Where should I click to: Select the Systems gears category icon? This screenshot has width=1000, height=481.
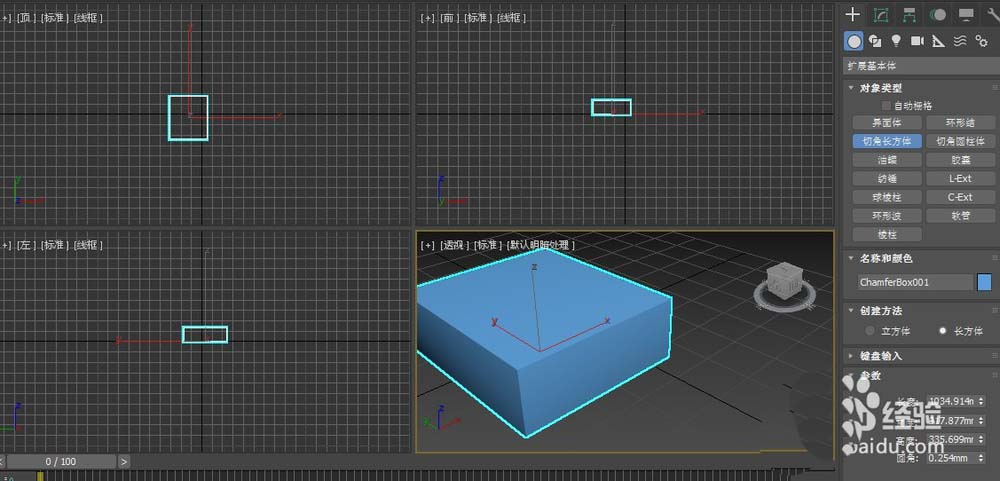(x=981, y=41)
